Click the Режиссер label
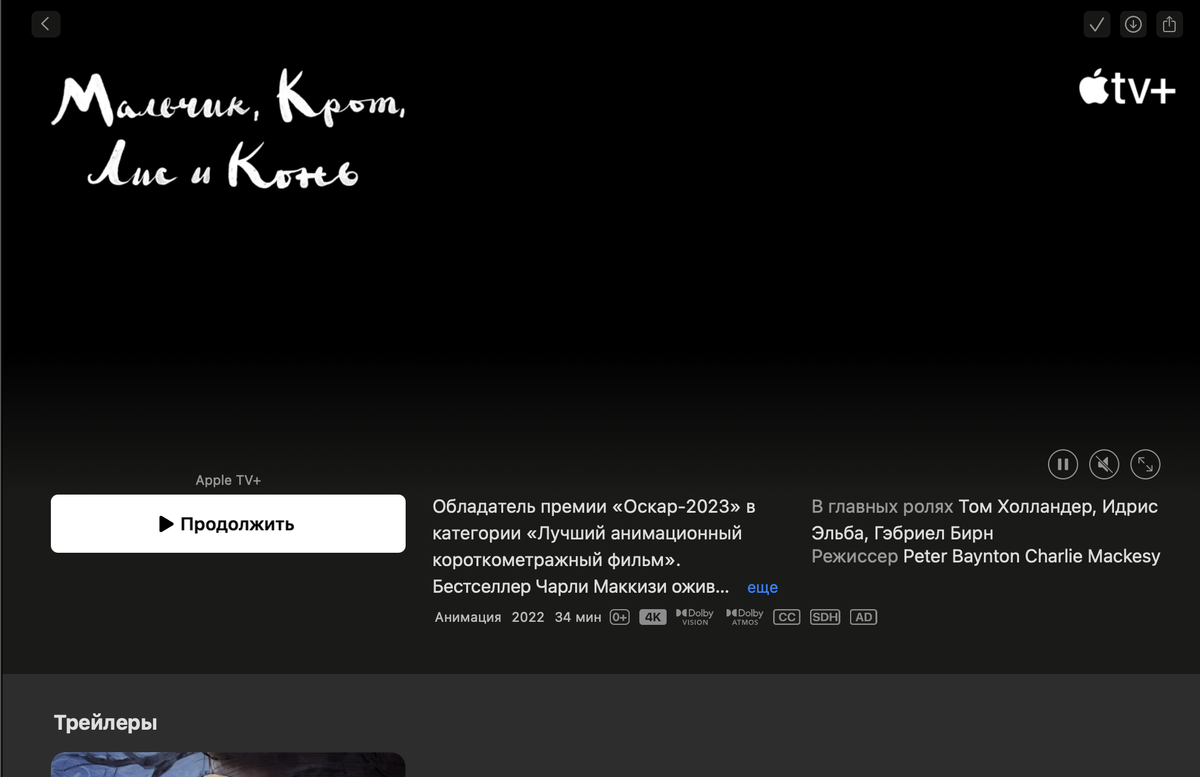Image resolution: width=1200 pixels, height=777 pixels. [855, 557]
